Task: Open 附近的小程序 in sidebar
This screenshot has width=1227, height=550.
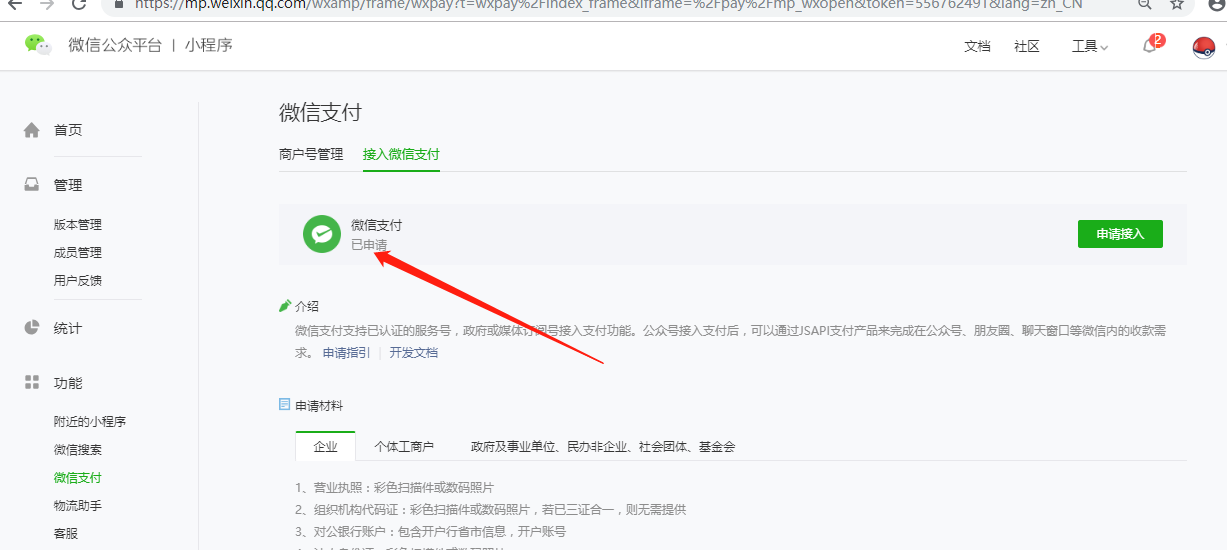Action: (90, 422)
